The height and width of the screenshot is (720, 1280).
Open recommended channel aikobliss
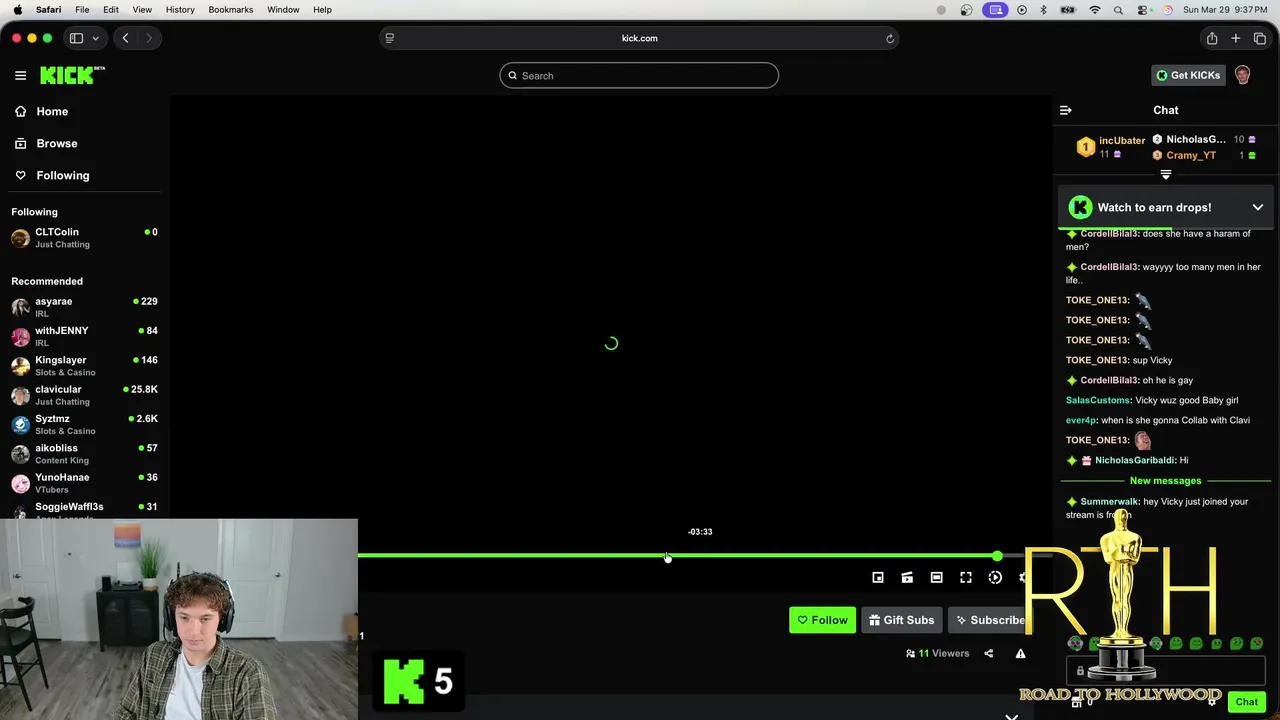pos(84,453)
